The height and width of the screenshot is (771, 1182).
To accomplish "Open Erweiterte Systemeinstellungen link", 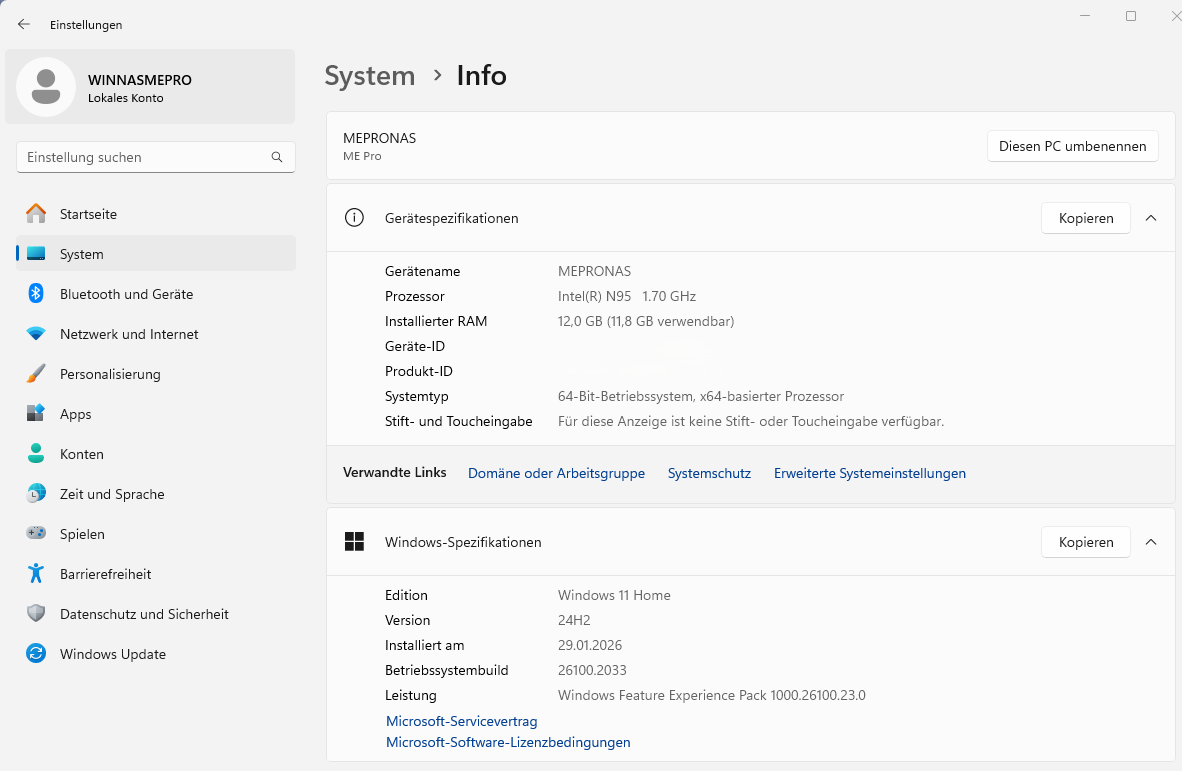I will click(869, 473).
